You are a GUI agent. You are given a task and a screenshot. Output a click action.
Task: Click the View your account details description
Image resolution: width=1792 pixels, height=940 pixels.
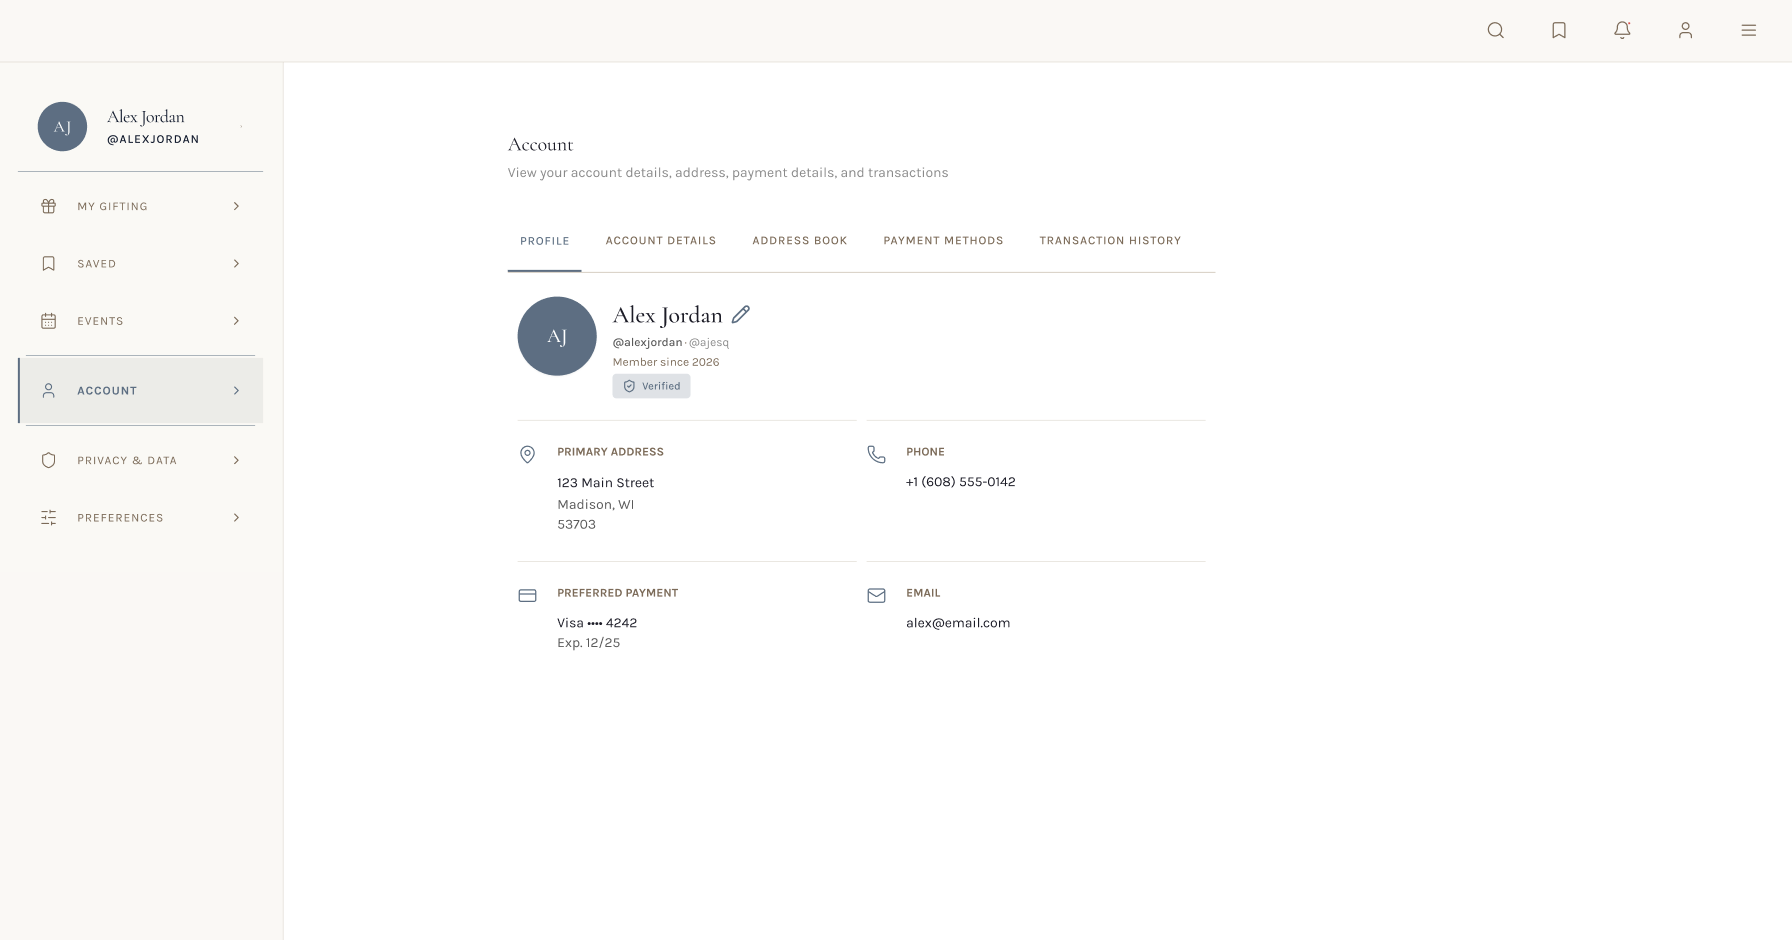[728, 173]
